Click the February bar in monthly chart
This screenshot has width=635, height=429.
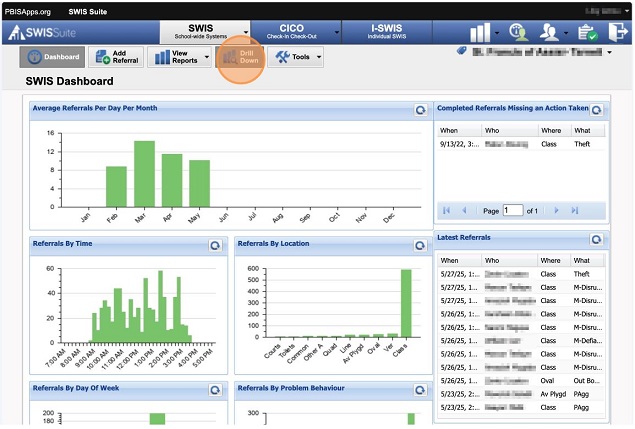(x=116, y=187)
